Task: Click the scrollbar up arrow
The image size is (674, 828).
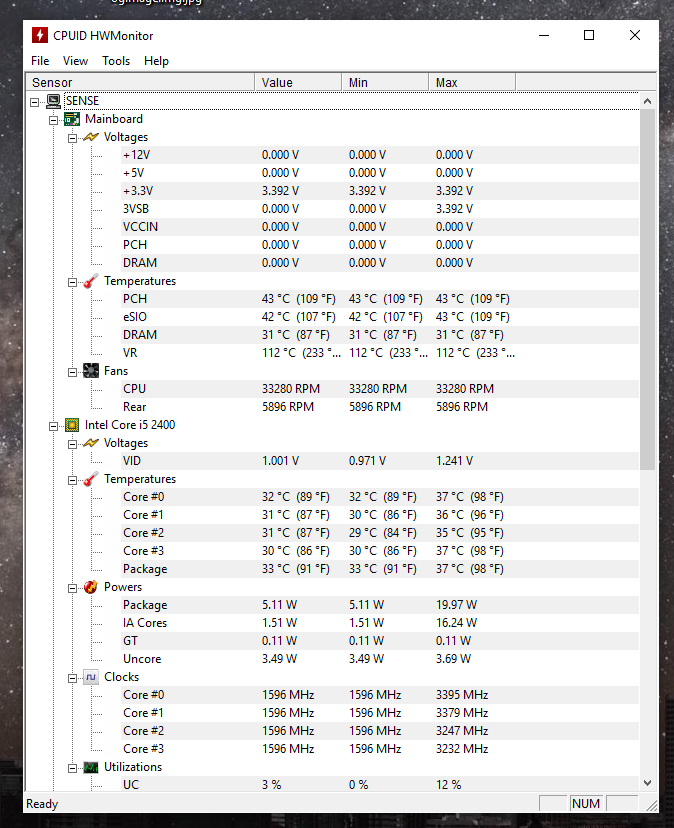Action: point(648,101)
